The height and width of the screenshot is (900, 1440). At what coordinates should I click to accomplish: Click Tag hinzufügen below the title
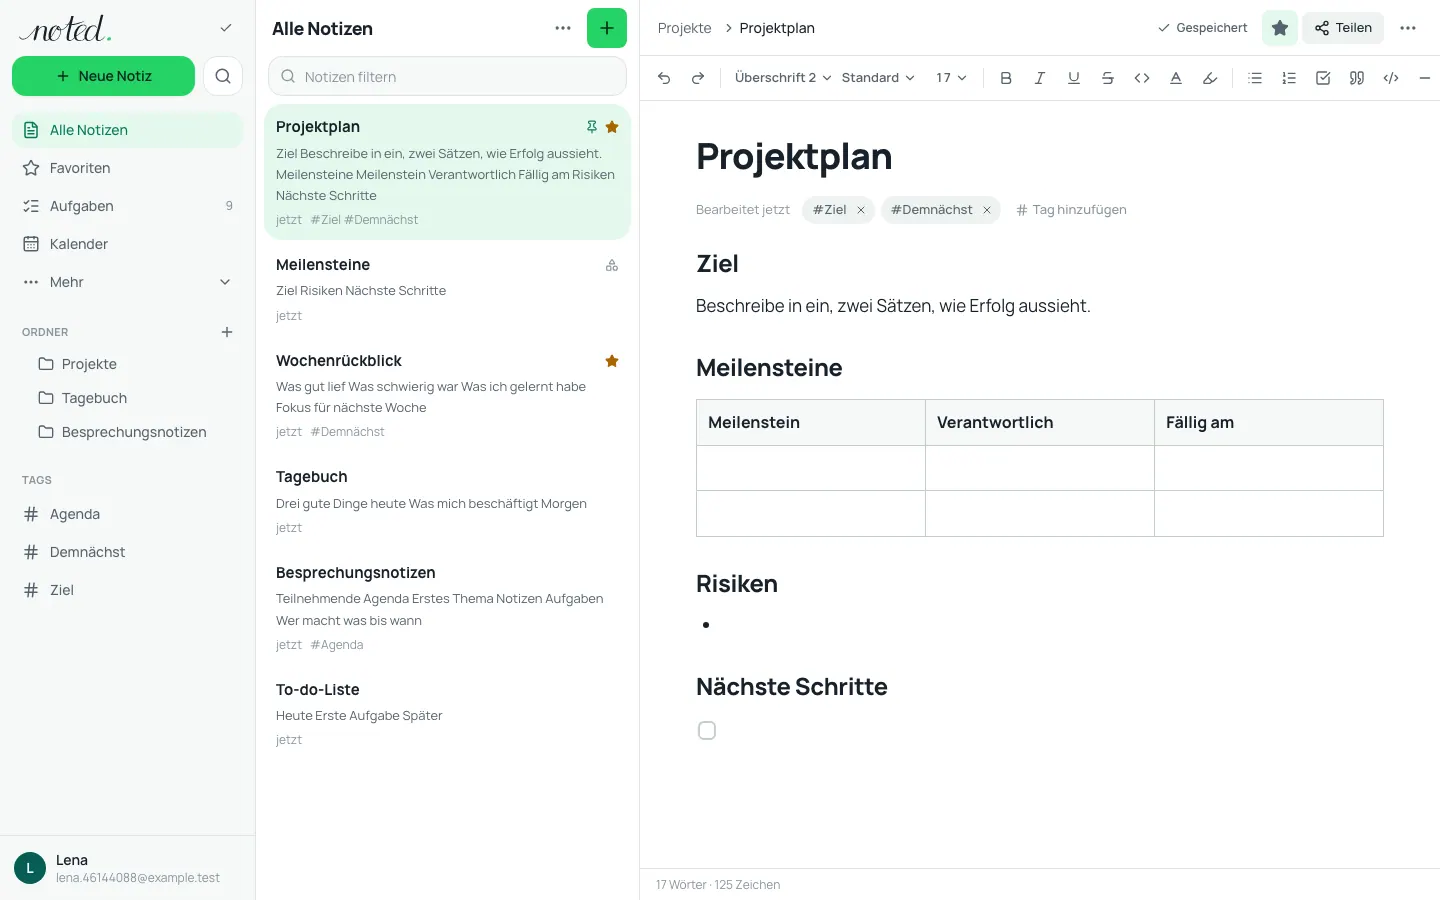click(x=1072, y=210)
